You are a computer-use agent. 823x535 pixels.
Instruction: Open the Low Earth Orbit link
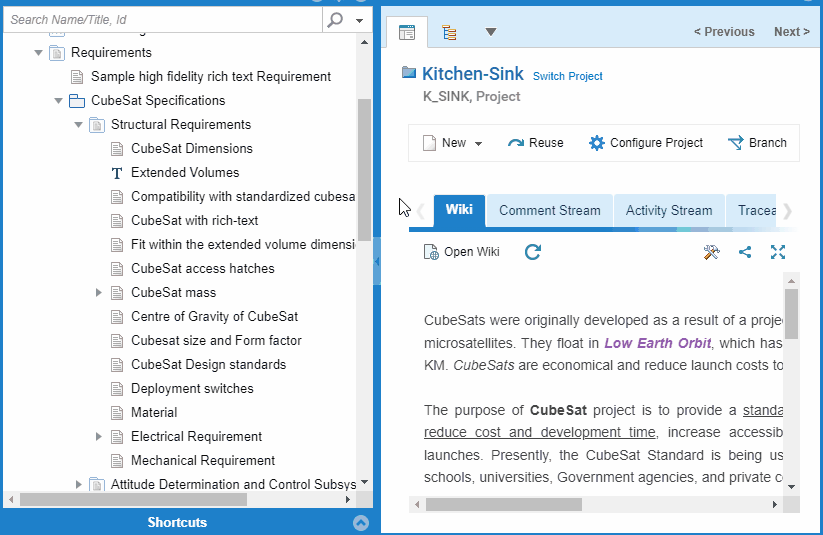click(x=658, y=343)
